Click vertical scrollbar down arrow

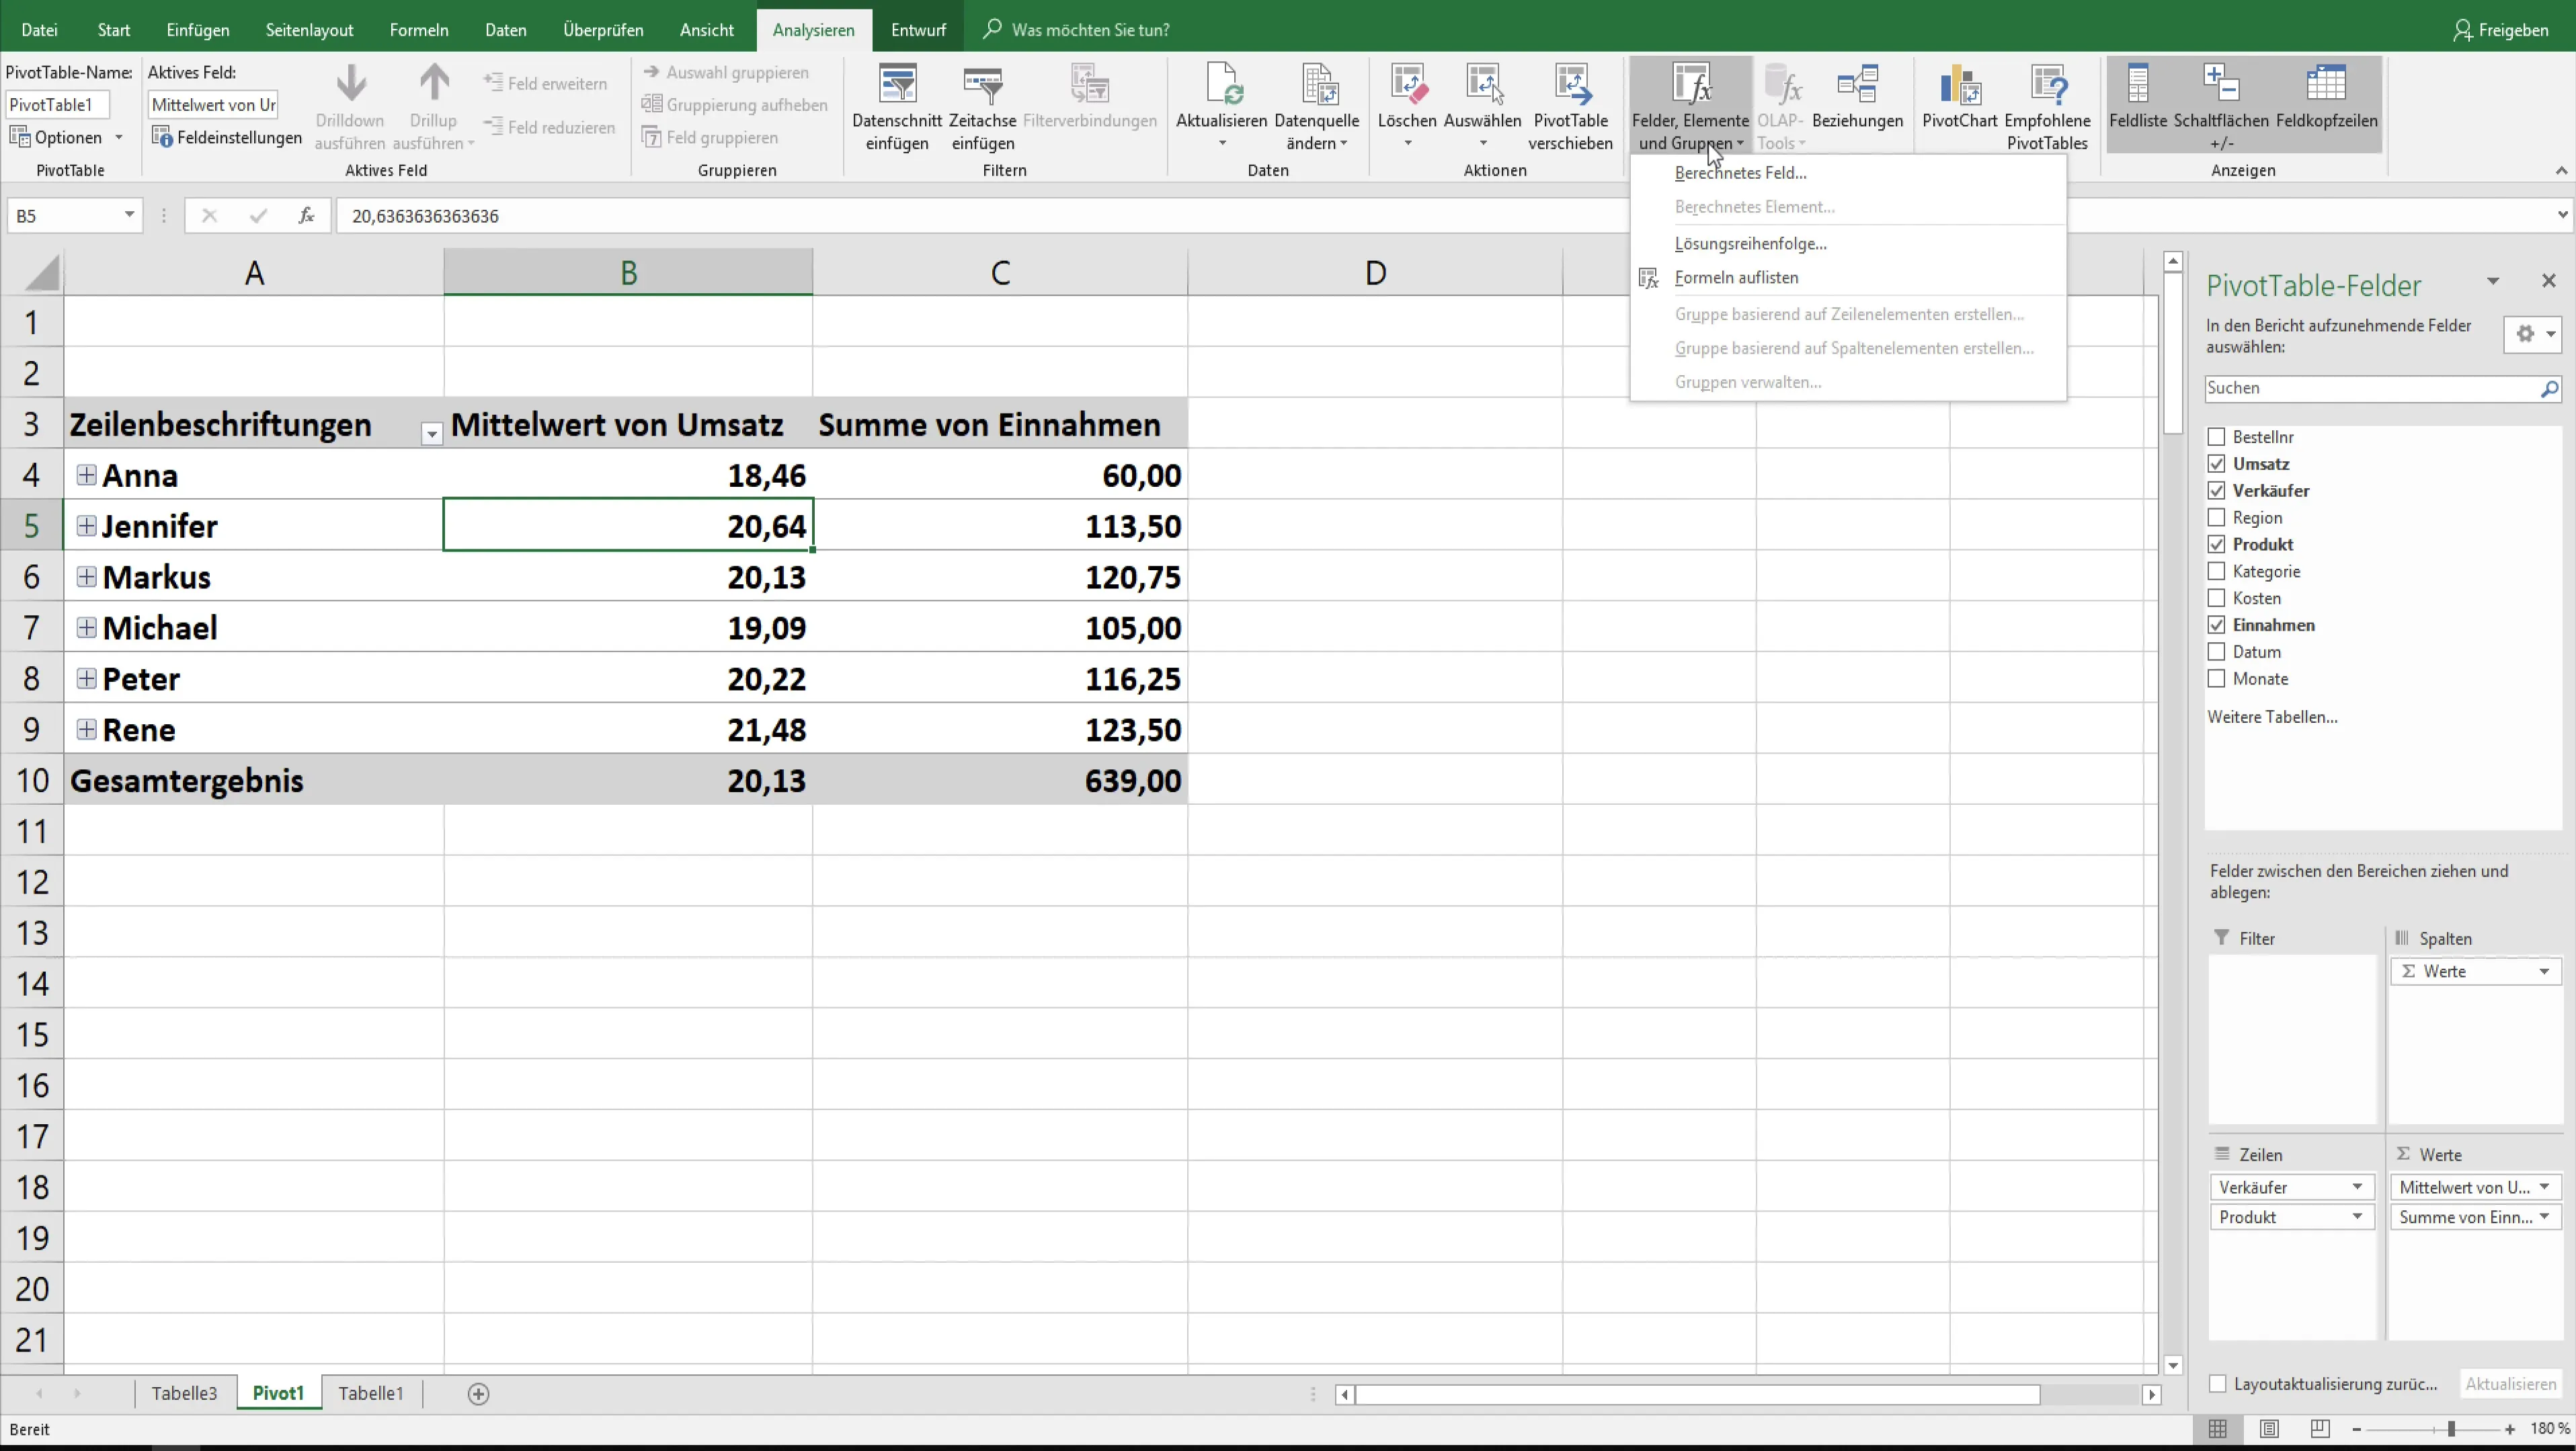point(2172,1366)
